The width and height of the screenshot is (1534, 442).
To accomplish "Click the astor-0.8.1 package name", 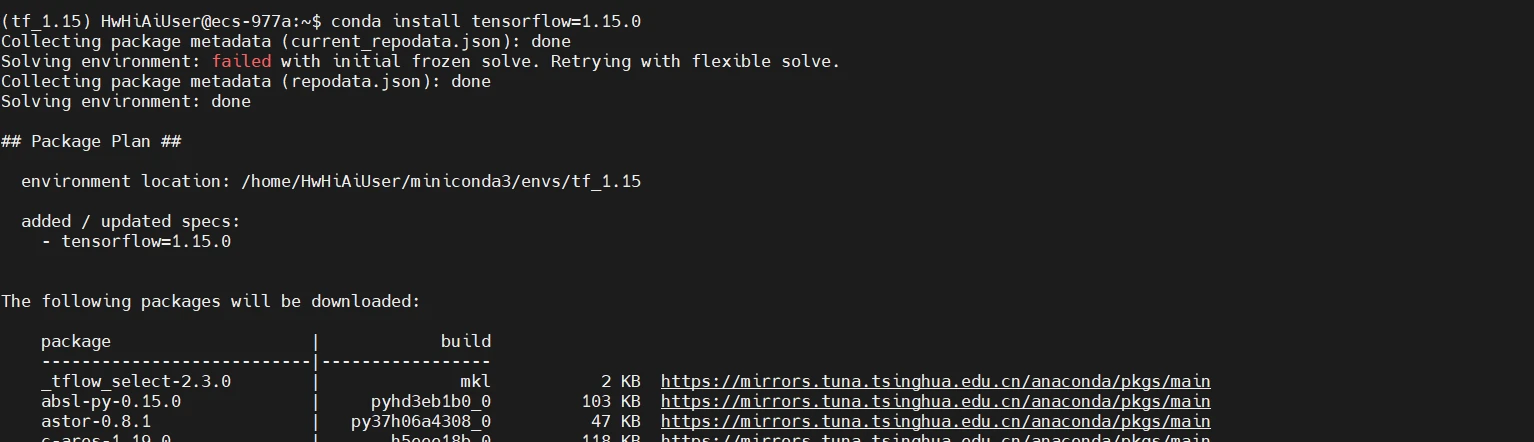I will click(96, 421).
